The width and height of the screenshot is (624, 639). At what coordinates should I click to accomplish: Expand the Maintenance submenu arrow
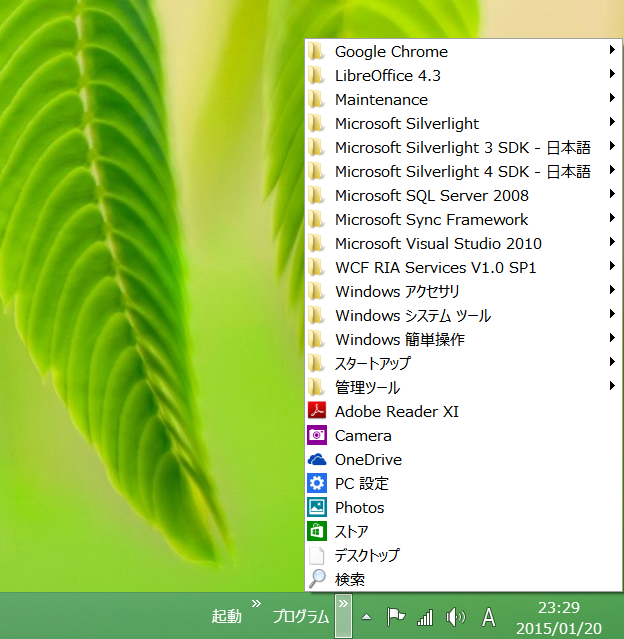pyautogui.click(x=612, y=98)
